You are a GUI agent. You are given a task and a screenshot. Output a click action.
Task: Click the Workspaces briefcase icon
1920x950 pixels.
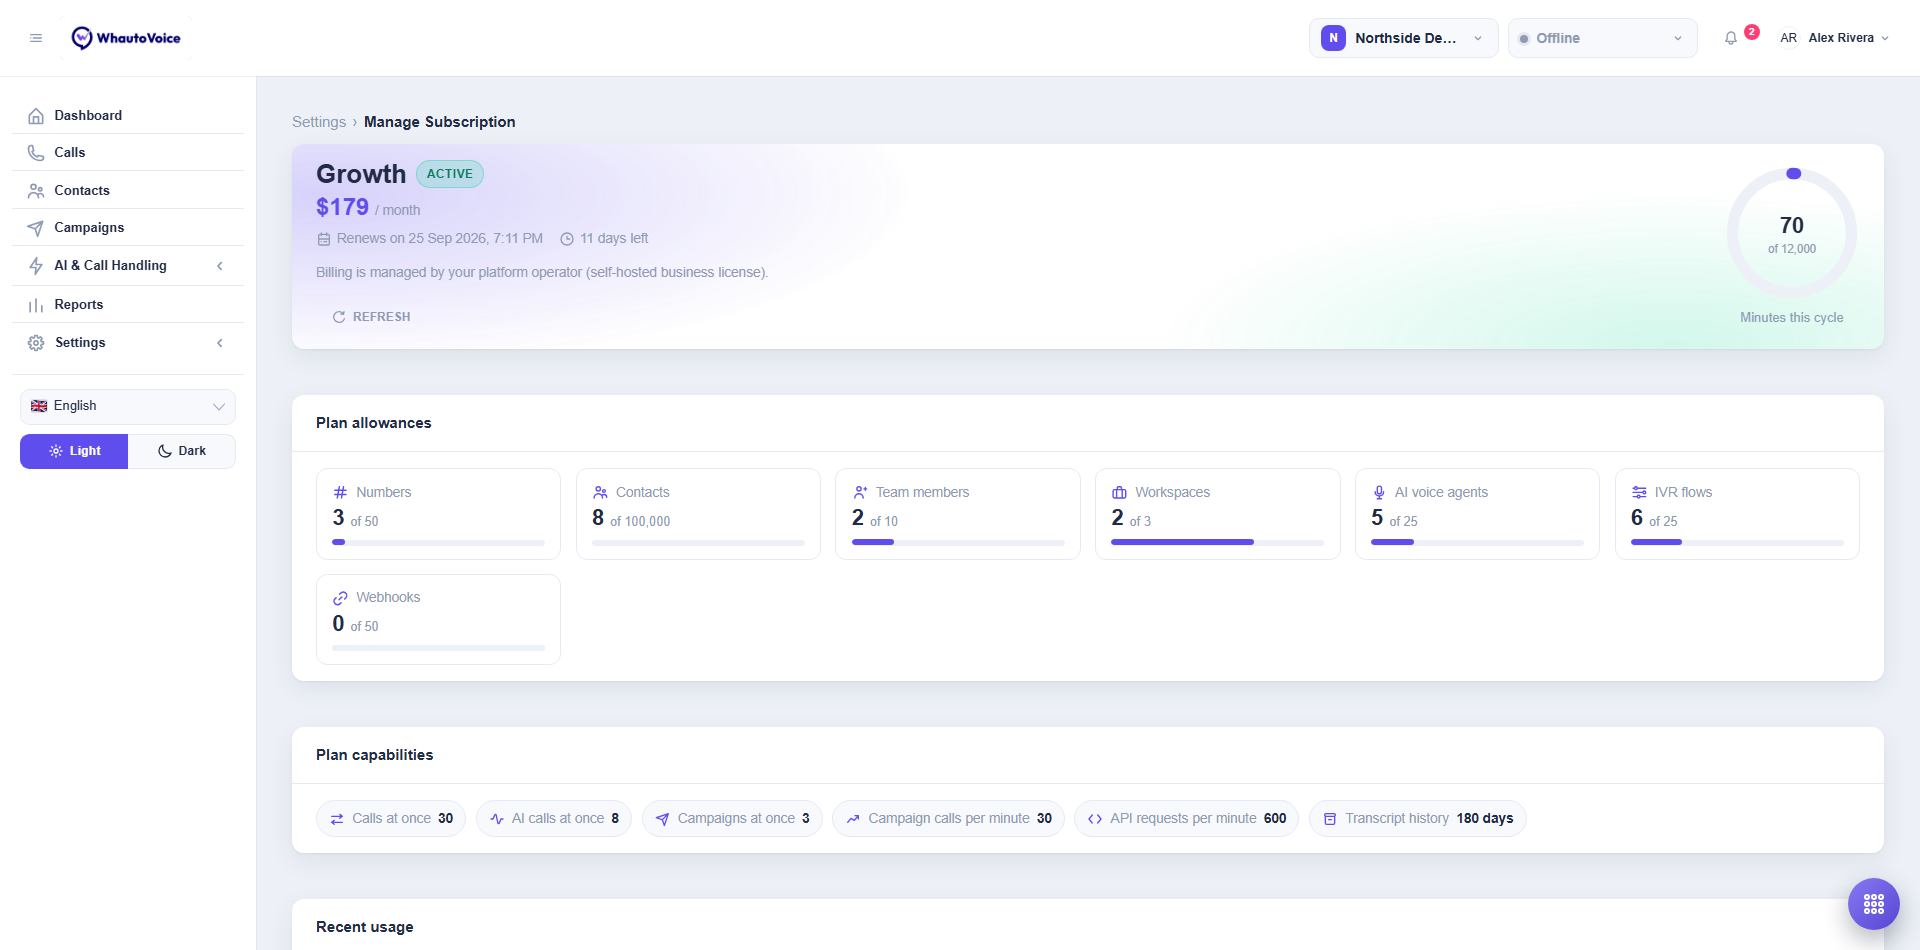(x=1119, y=492)
